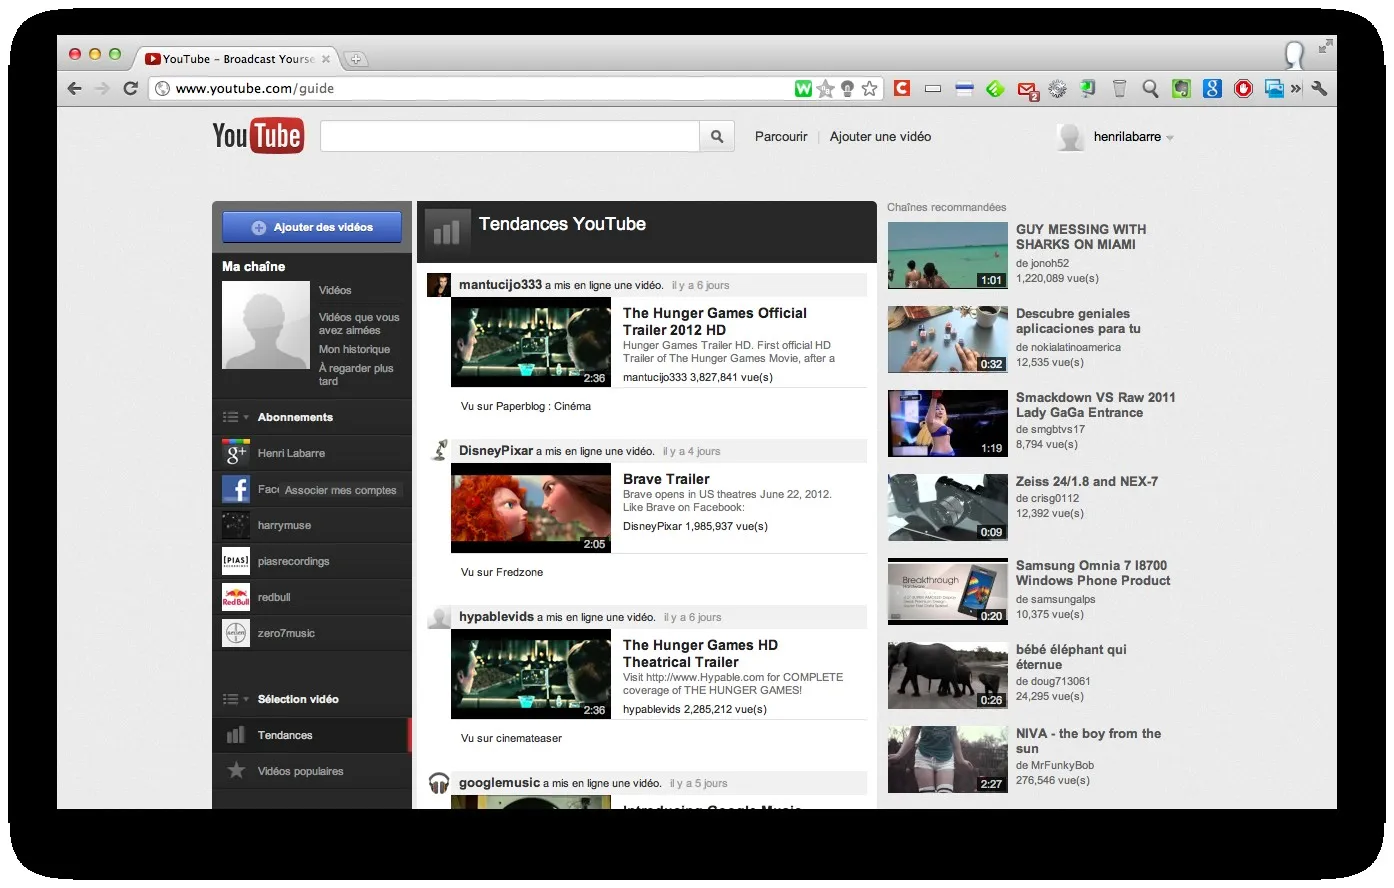
Task: Select Ajouter une vidéo in header
Action: click(x=880, y=137)
